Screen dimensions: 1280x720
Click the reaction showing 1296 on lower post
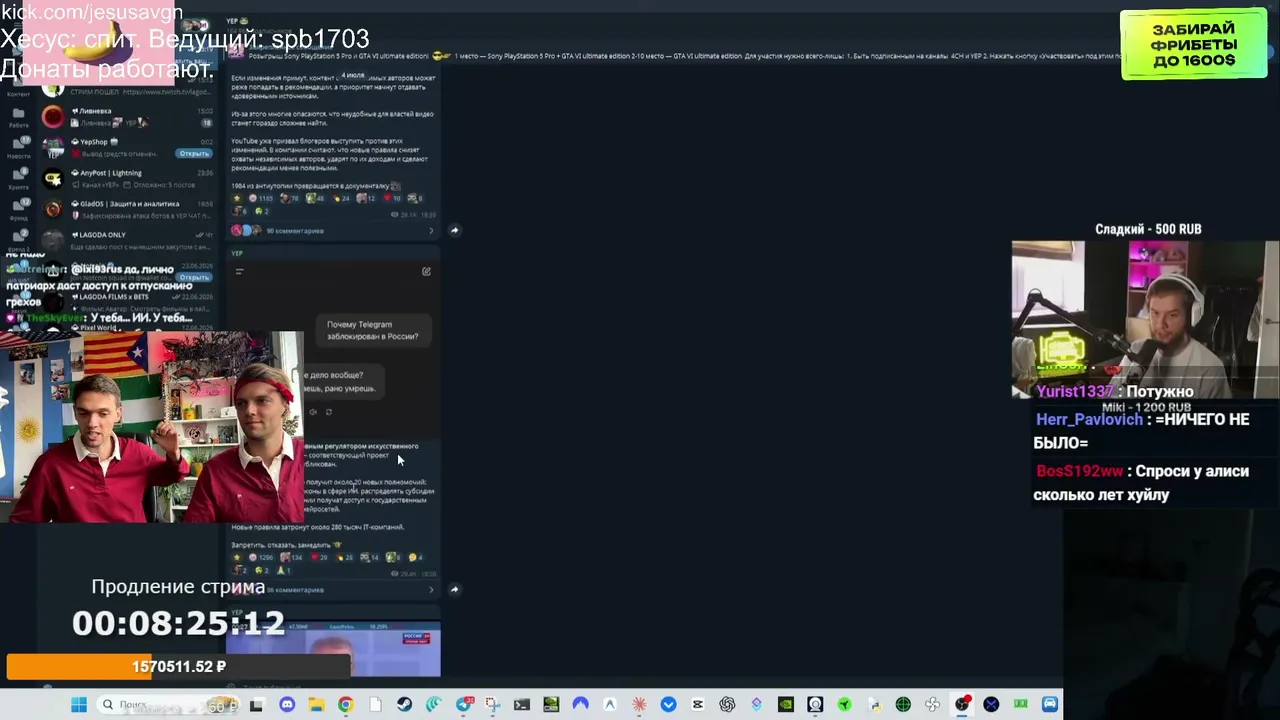[259, 557]
